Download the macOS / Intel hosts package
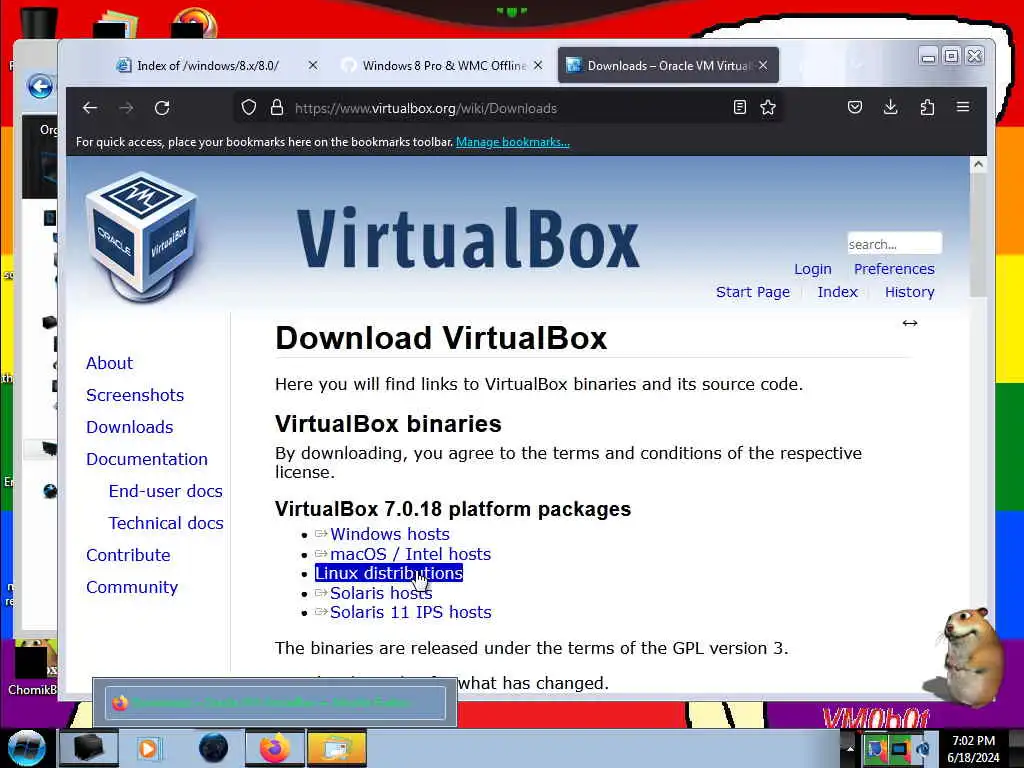1024x768 pixels. tap(410, 554)
